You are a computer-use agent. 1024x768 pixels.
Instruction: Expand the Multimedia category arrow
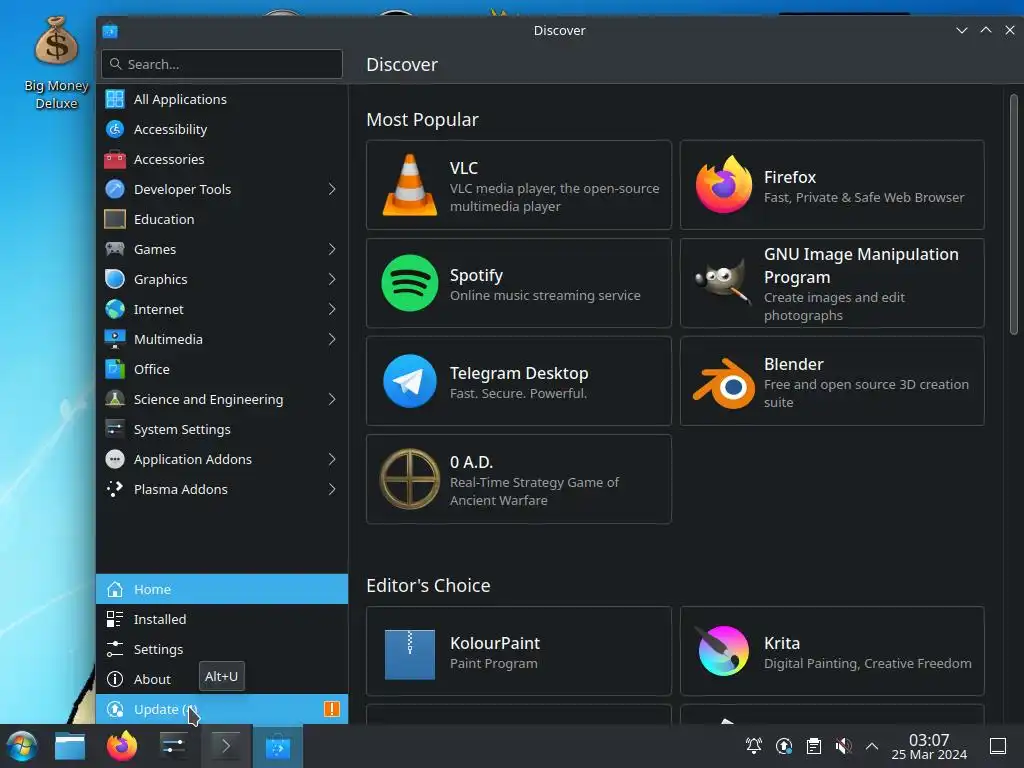pos(332,340)
